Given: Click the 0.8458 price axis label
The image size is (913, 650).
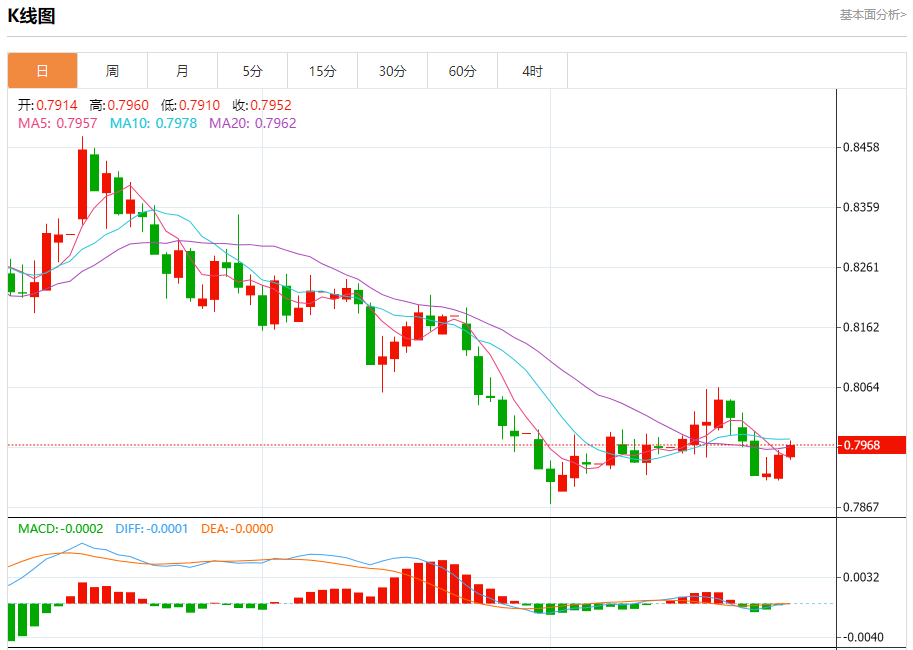Looking at the screenshot, I should 862,147.
